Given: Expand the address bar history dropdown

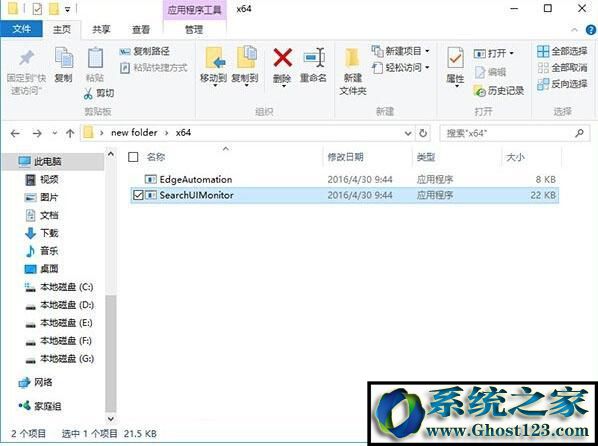Looking at the screenshot, I should (x=408, y=133).
